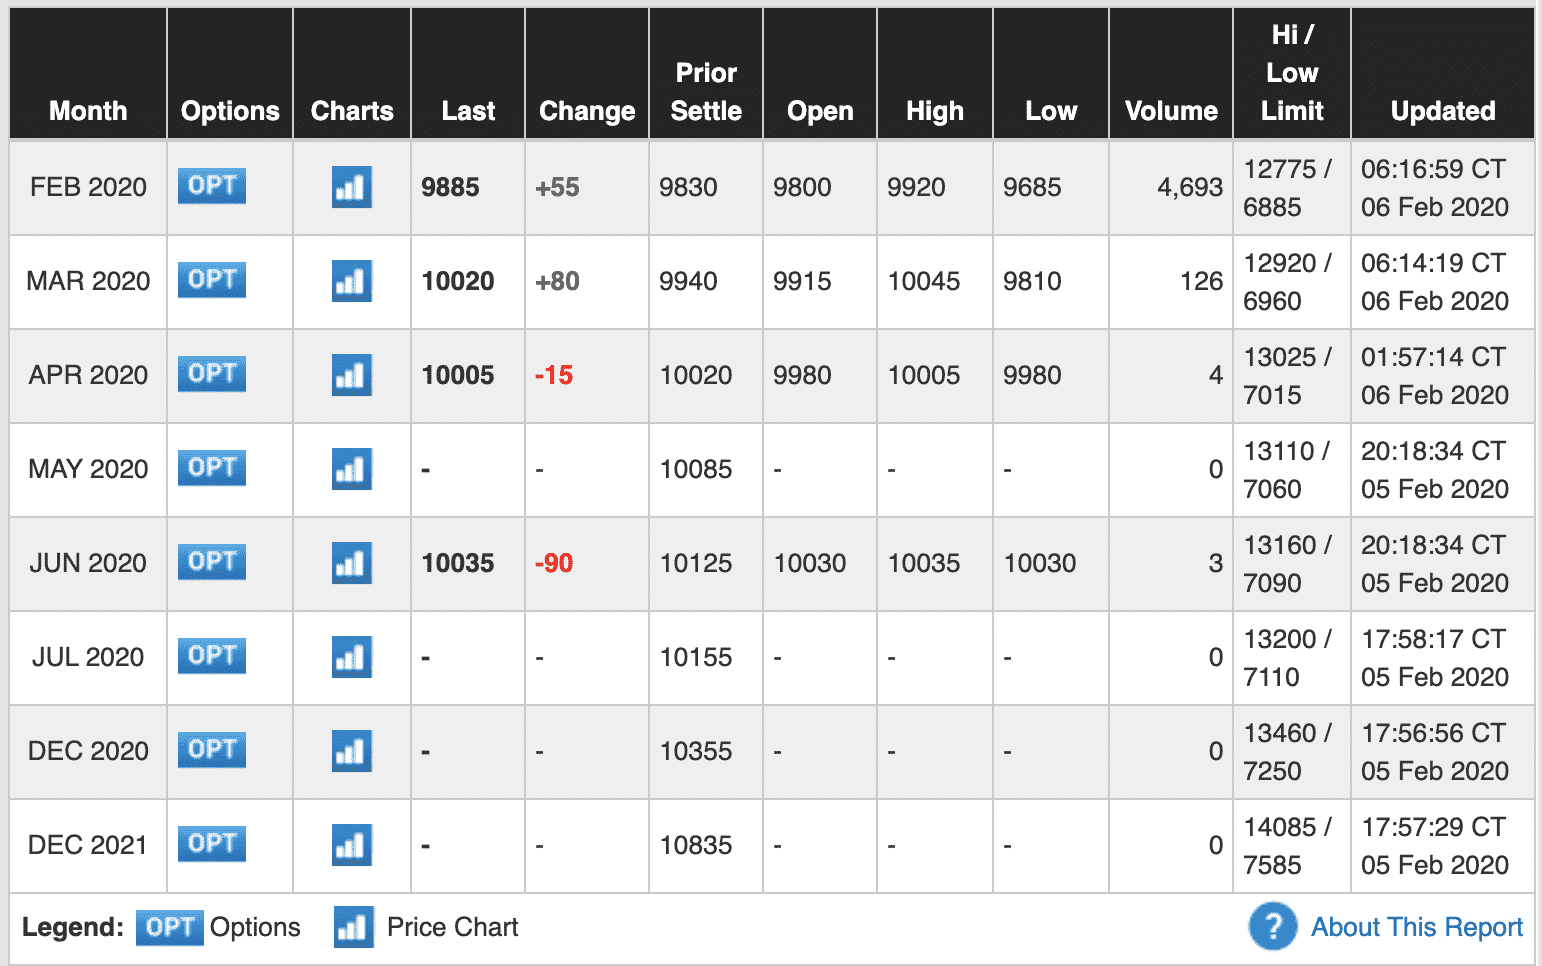The height and width of the screenshot is (966, 1542).
Task: Click the red -90 change value
Action: pos(554,563)
